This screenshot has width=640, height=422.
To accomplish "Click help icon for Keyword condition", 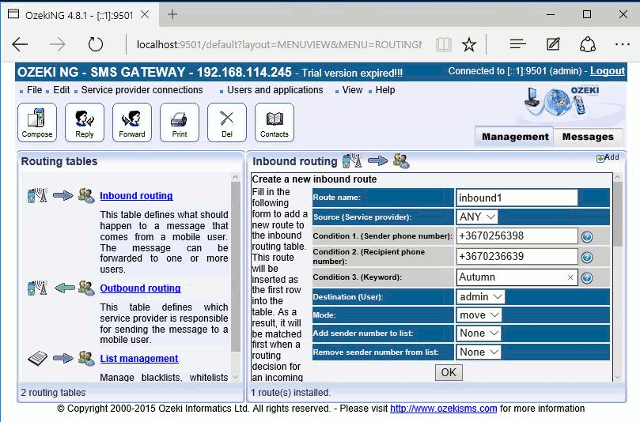I will [587, 278].
